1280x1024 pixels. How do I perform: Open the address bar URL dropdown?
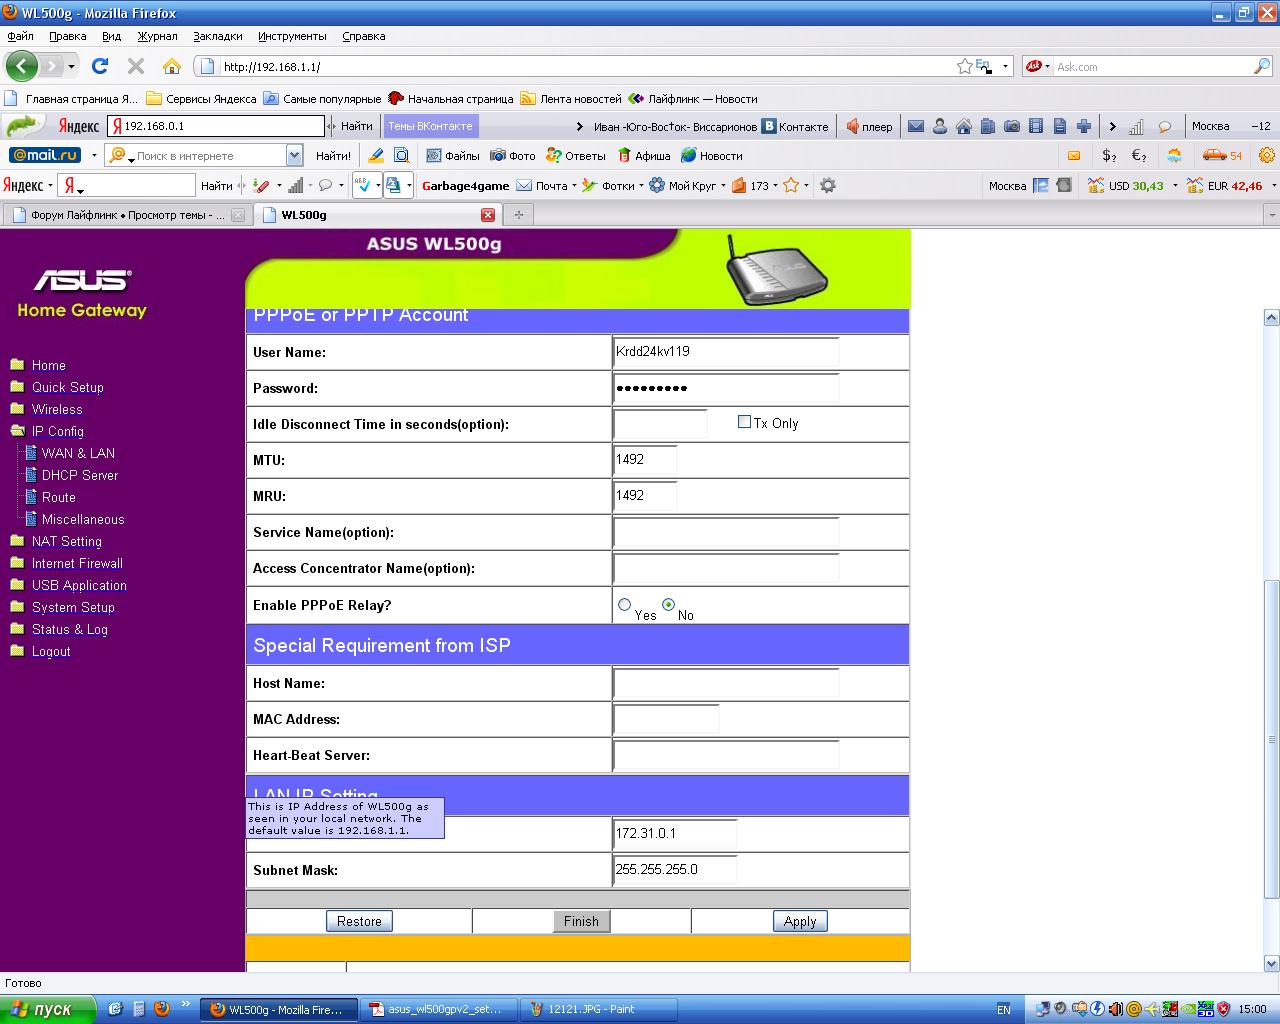click(x=1006, y=66)
